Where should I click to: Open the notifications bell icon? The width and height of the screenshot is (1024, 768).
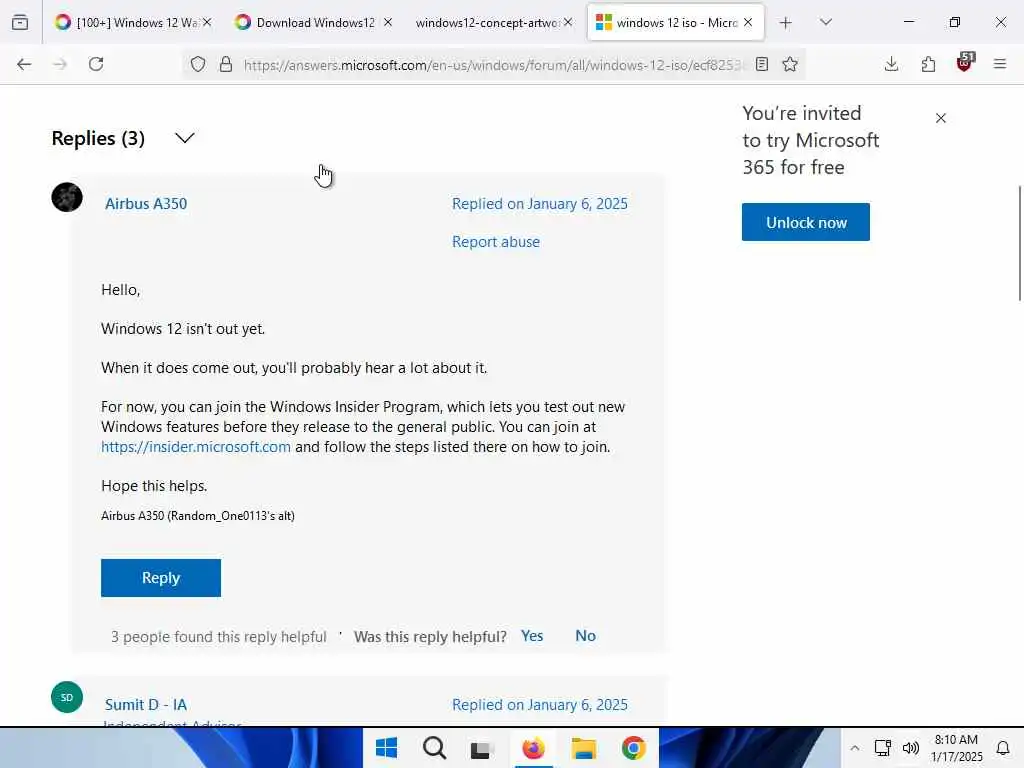[1003, 748]
